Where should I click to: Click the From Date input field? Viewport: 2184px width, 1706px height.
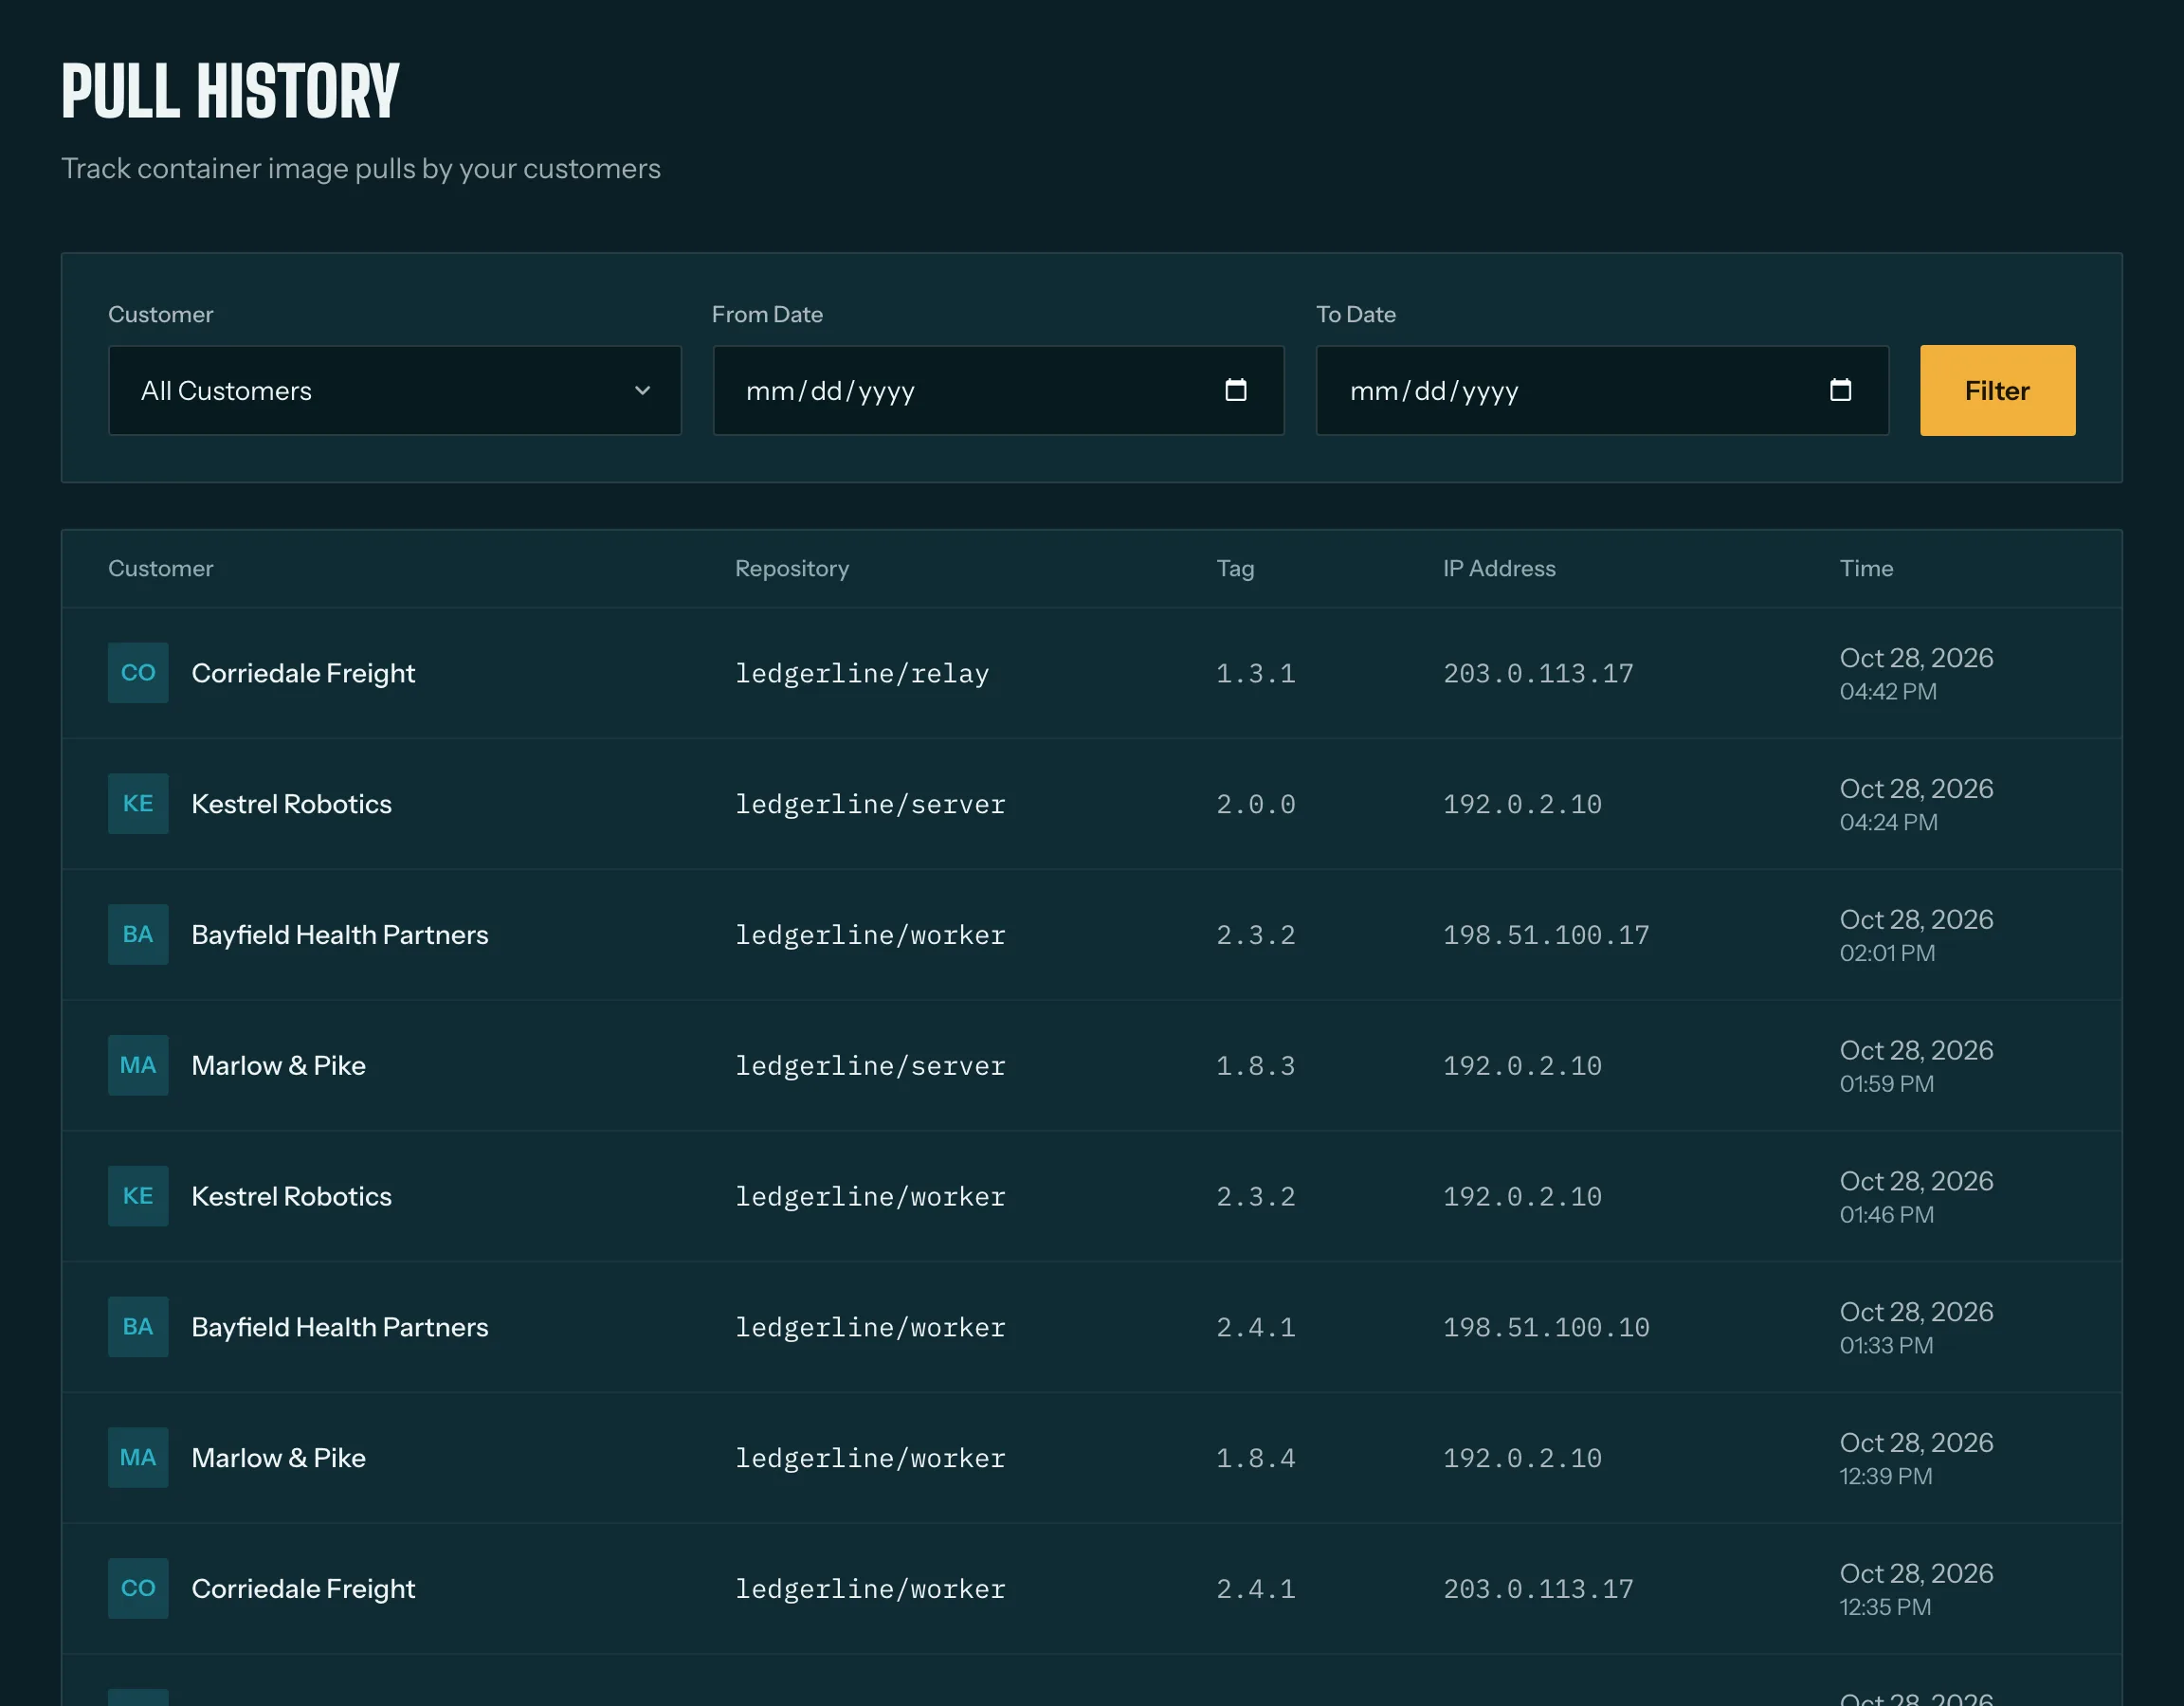(x=998, y=390)
